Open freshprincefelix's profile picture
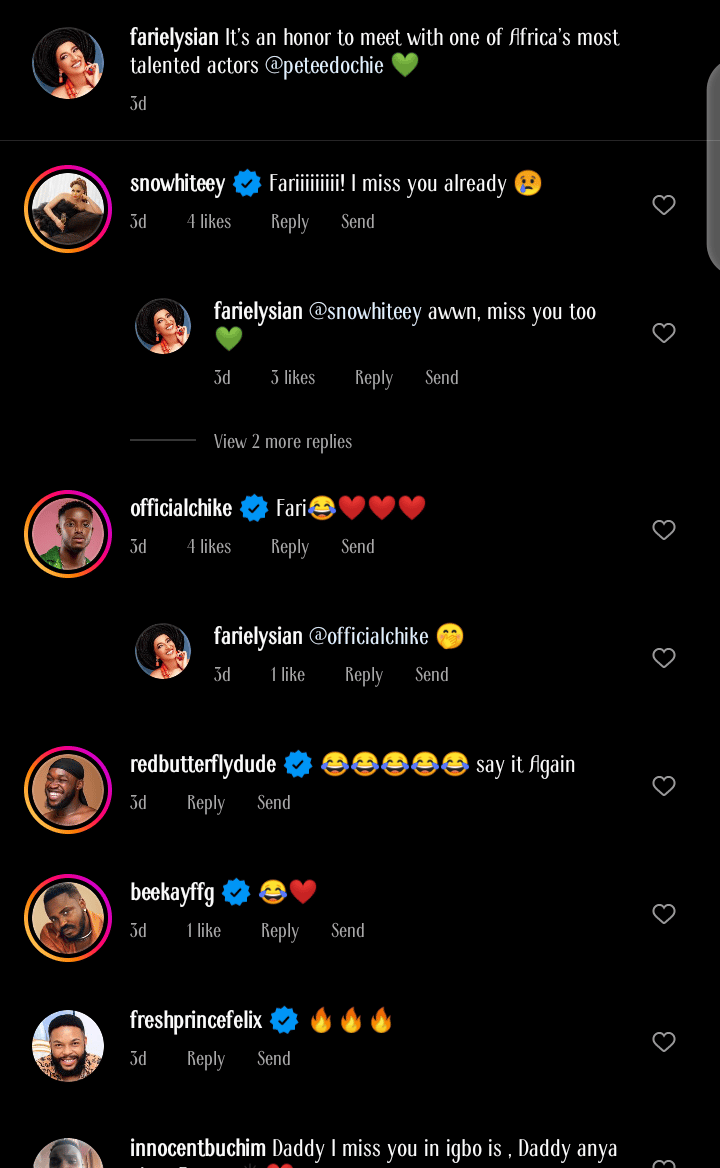 [68, 1046]
